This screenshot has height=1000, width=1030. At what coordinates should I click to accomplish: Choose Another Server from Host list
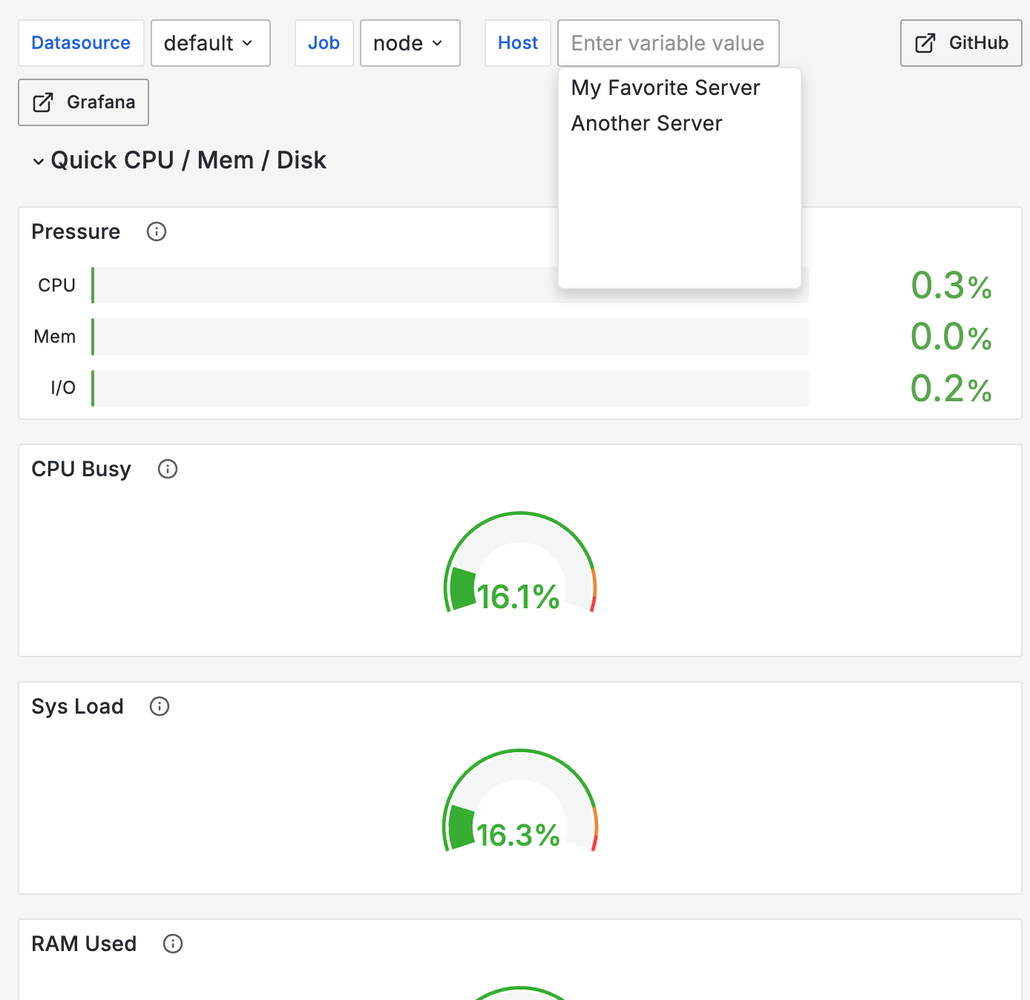pyautogui.click(x=679, y=123)
